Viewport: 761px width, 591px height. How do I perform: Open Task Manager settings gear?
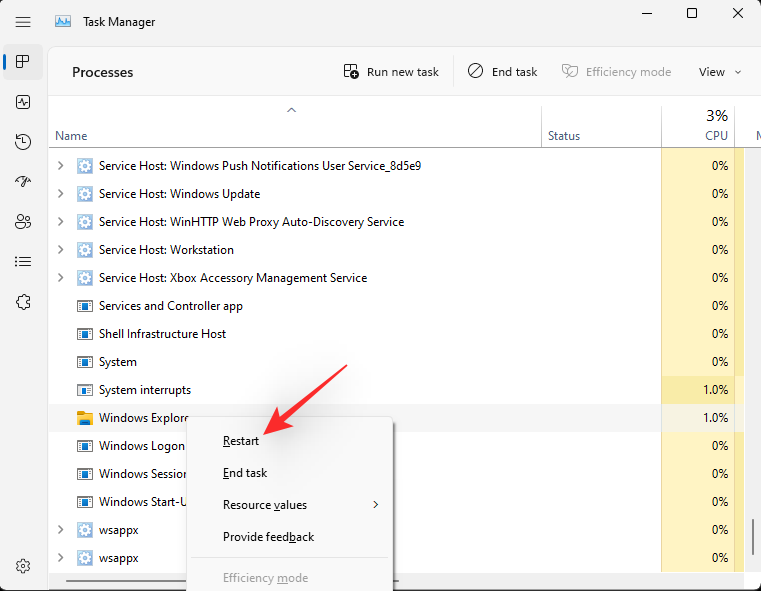tap(23, 566)
